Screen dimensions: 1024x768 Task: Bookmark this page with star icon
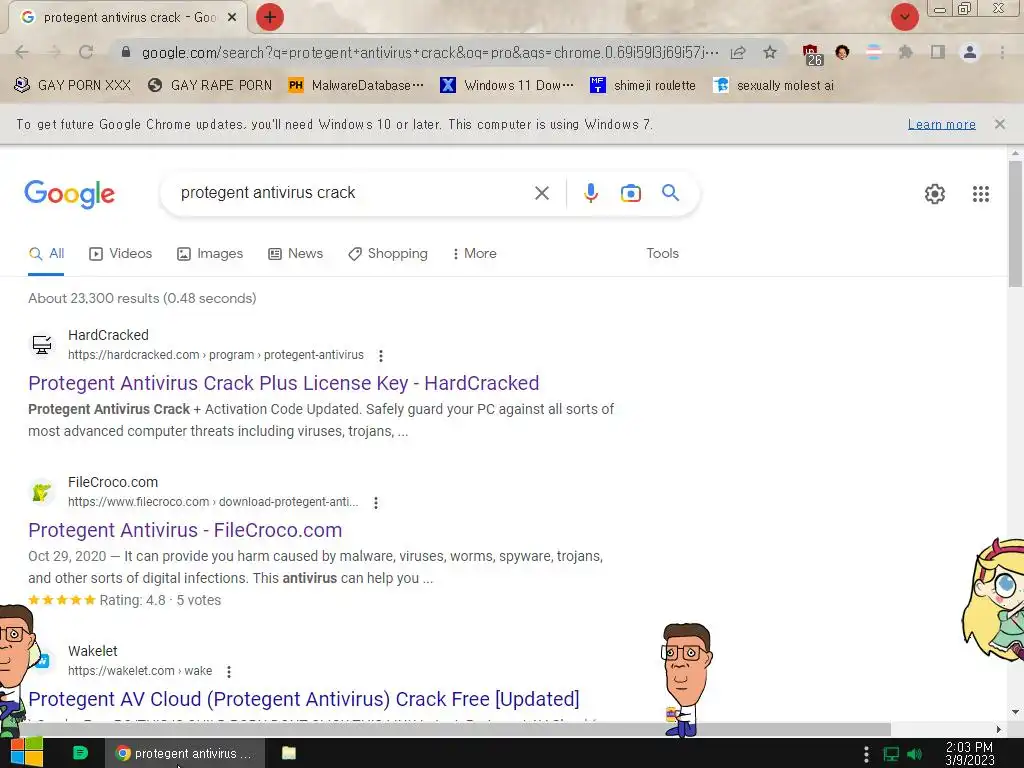[x=770, y=53]
